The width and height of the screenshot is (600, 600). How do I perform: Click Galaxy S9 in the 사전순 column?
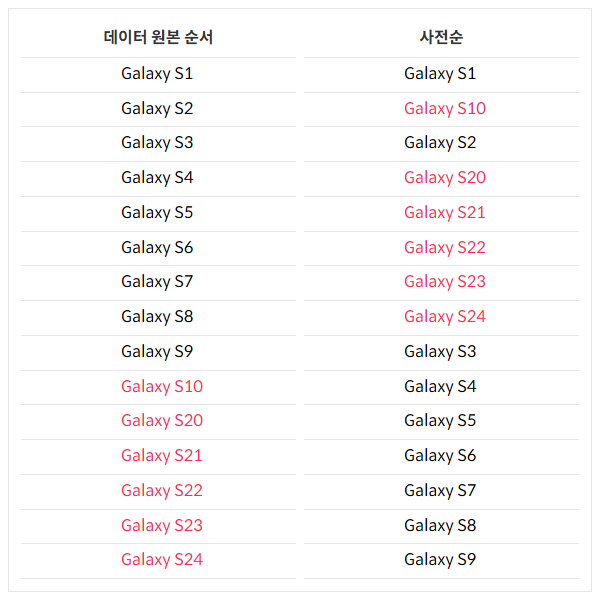coord(440,559)
